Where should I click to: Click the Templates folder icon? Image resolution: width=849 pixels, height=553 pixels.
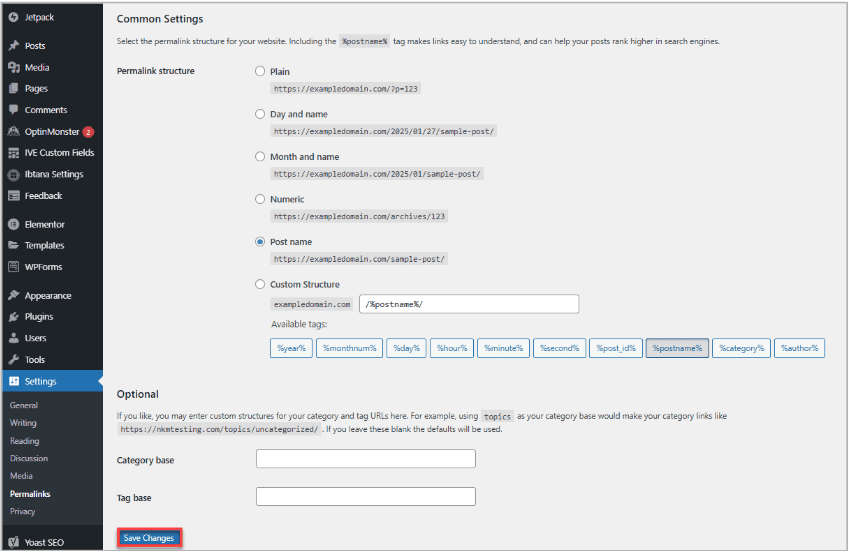(14, 245)
